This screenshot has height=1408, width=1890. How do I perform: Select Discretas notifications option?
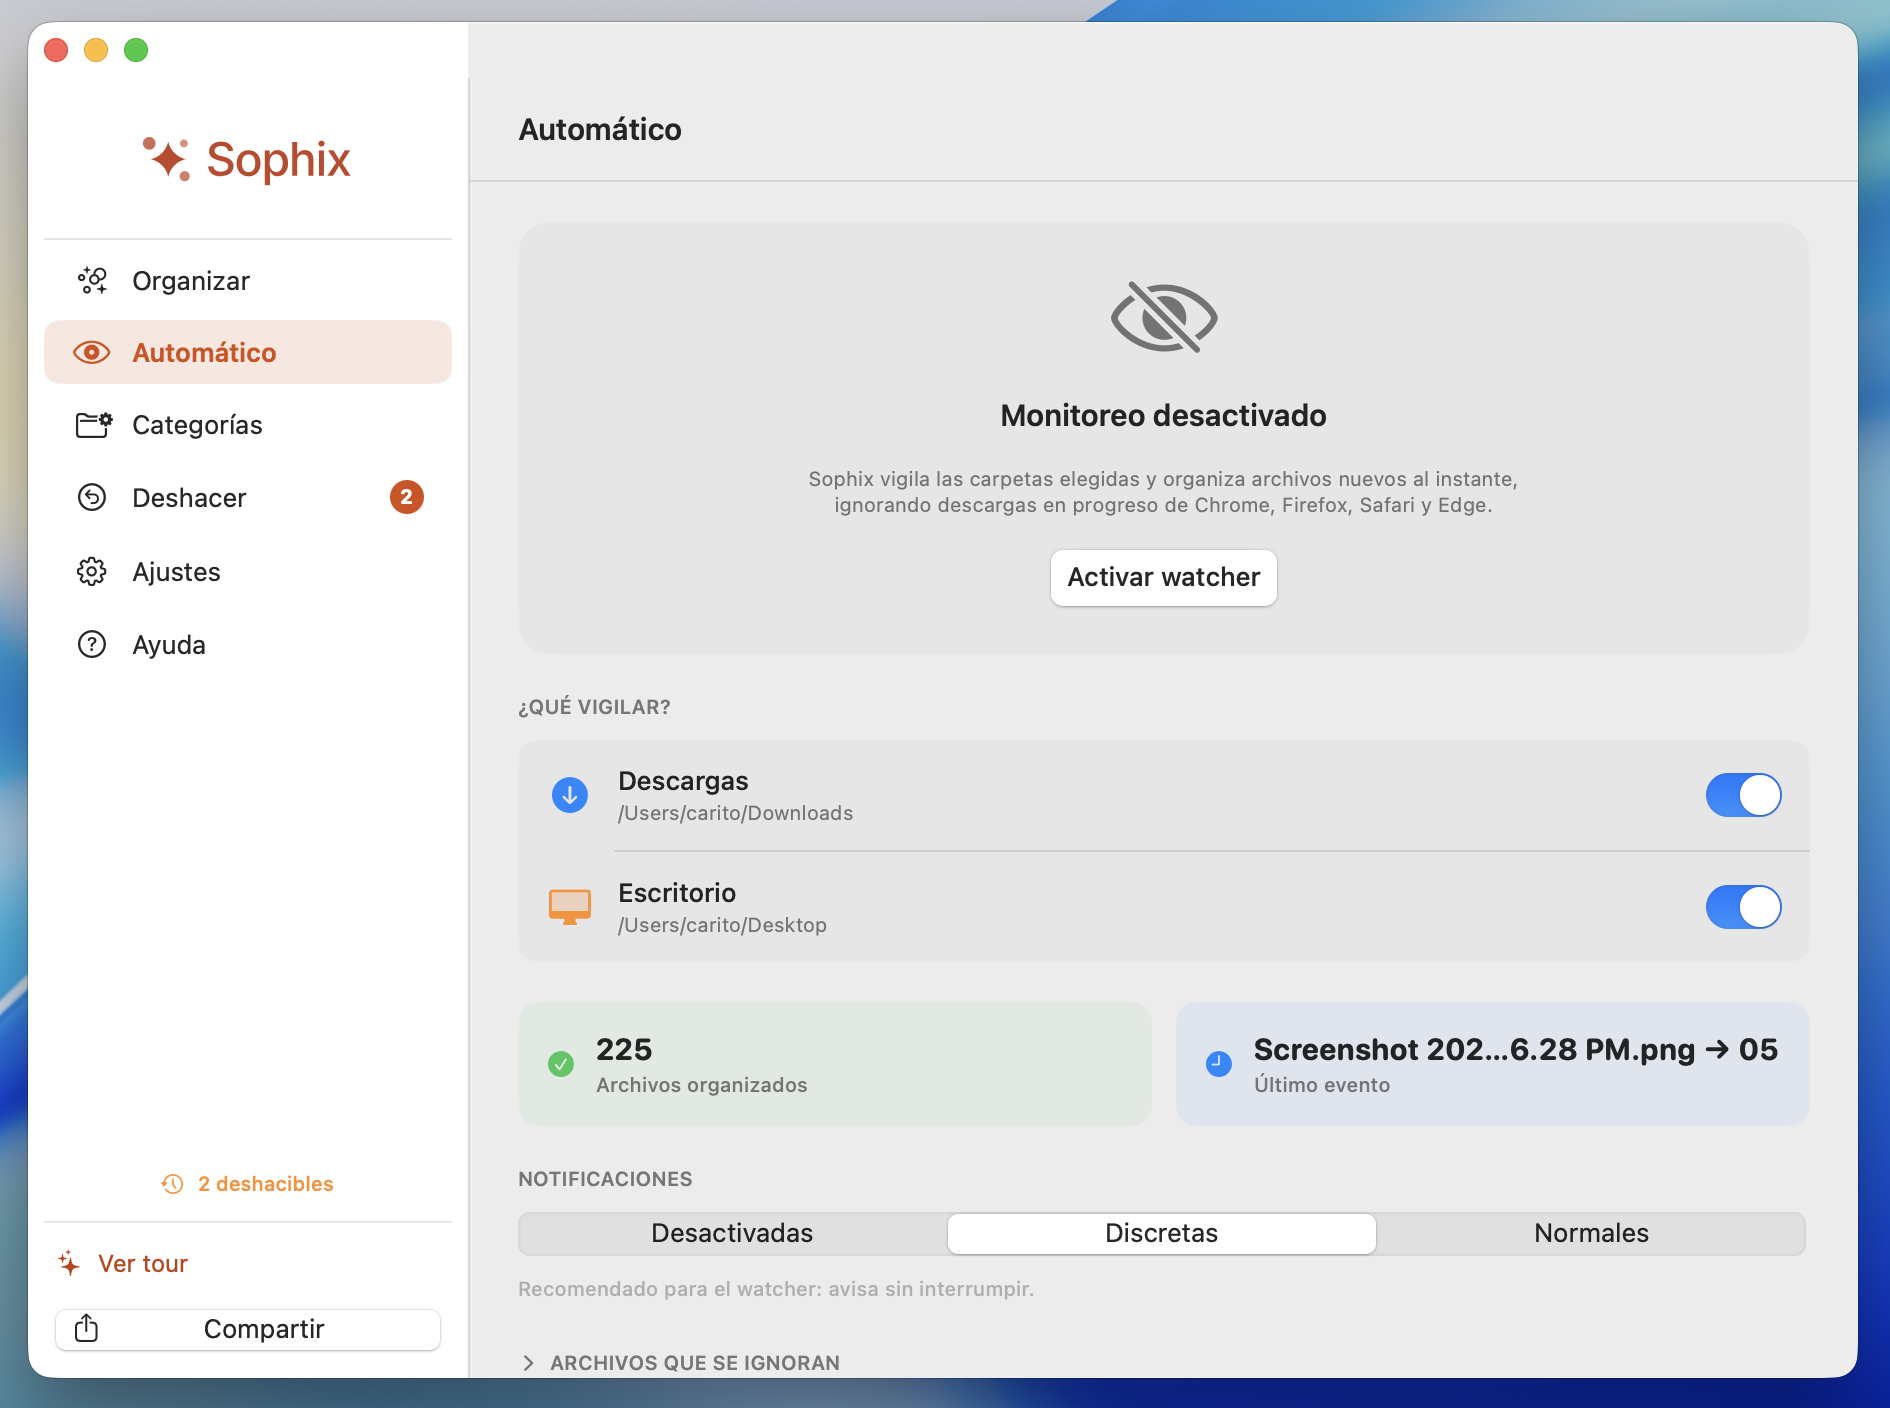click(x=1162, y=1233)
